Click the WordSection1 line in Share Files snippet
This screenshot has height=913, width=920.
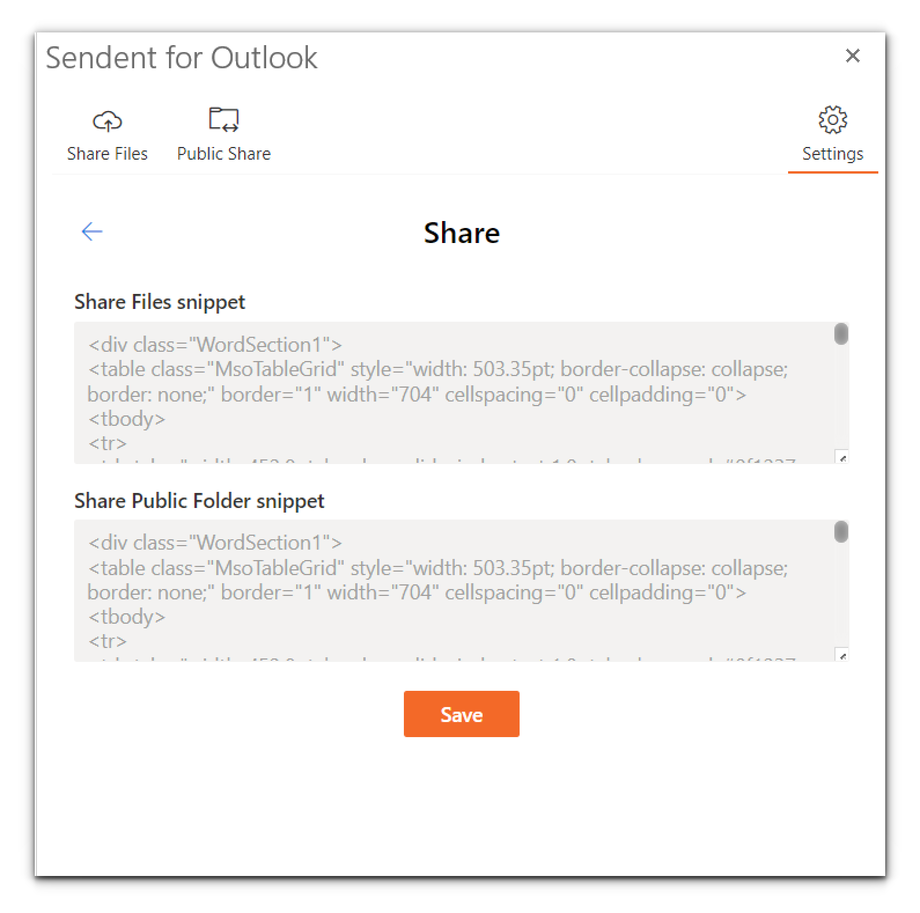point(215,345)
